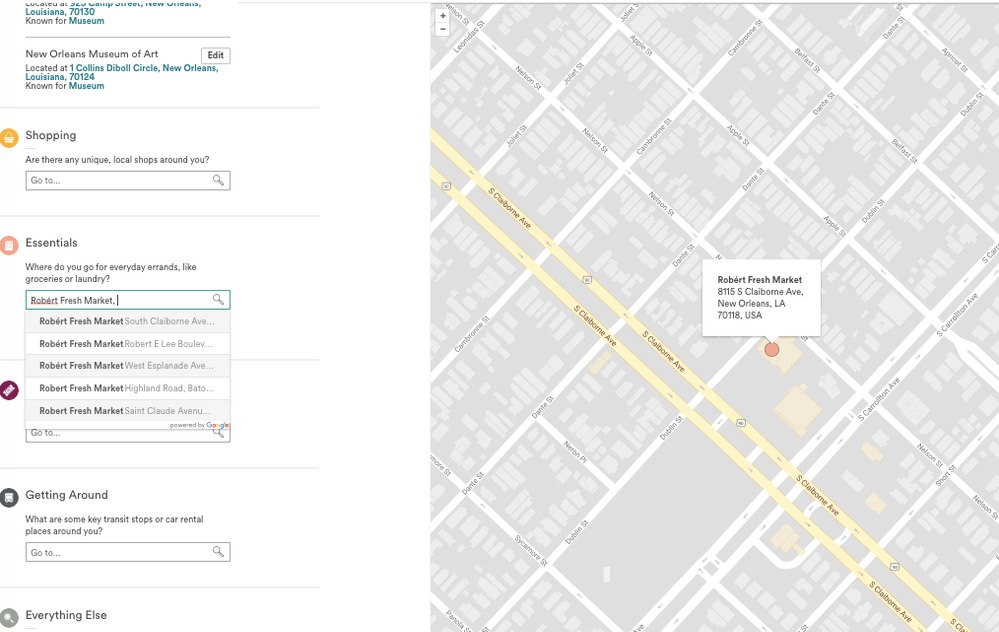
Task: Zoom in on the map
Action: 443,16
